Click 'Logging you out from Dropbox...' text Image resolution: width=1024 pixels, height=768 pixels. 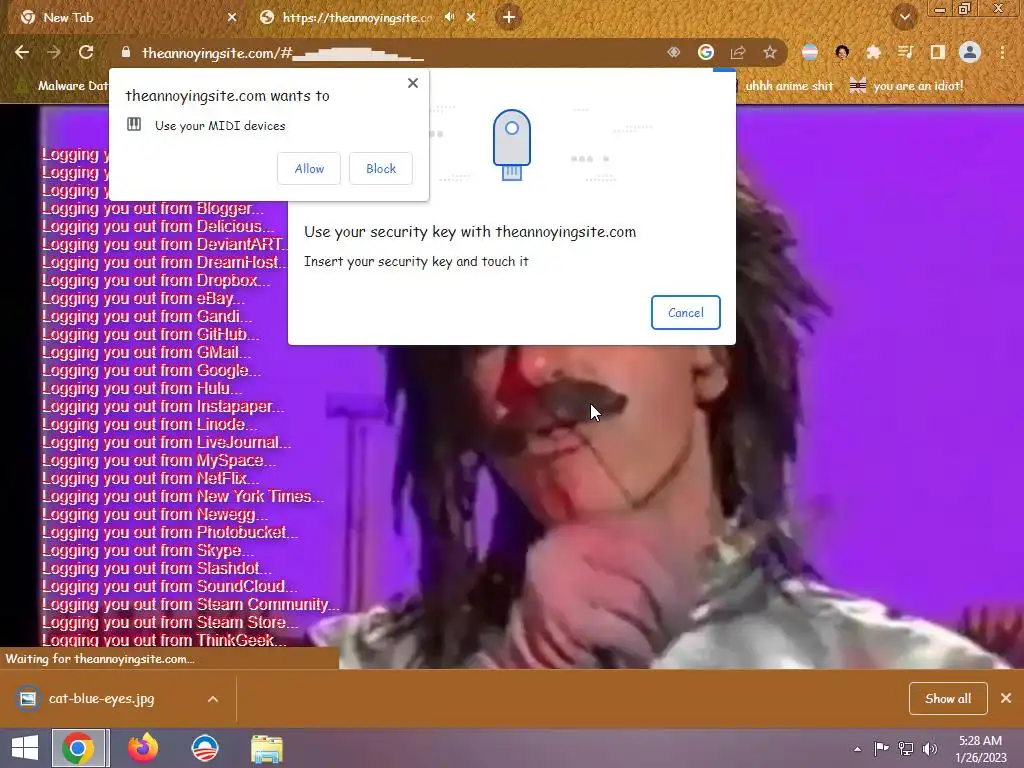[157, 280]
